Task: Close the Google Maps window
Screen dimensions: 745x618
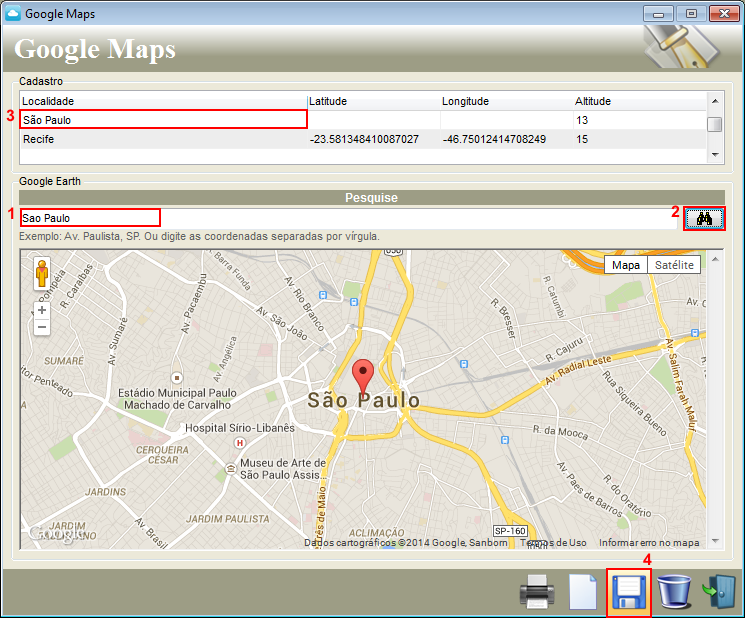Action: 724,13
